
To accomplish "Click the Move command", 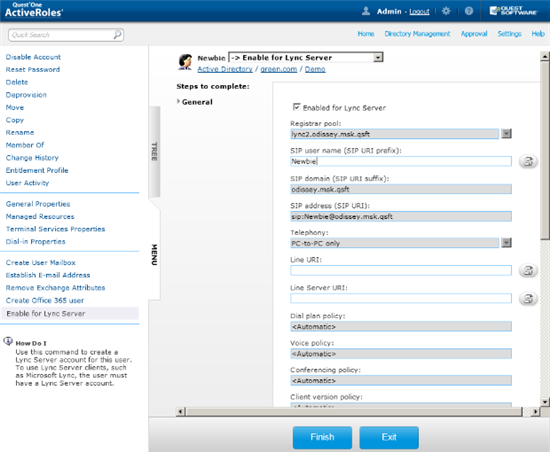I will [15, 107].
